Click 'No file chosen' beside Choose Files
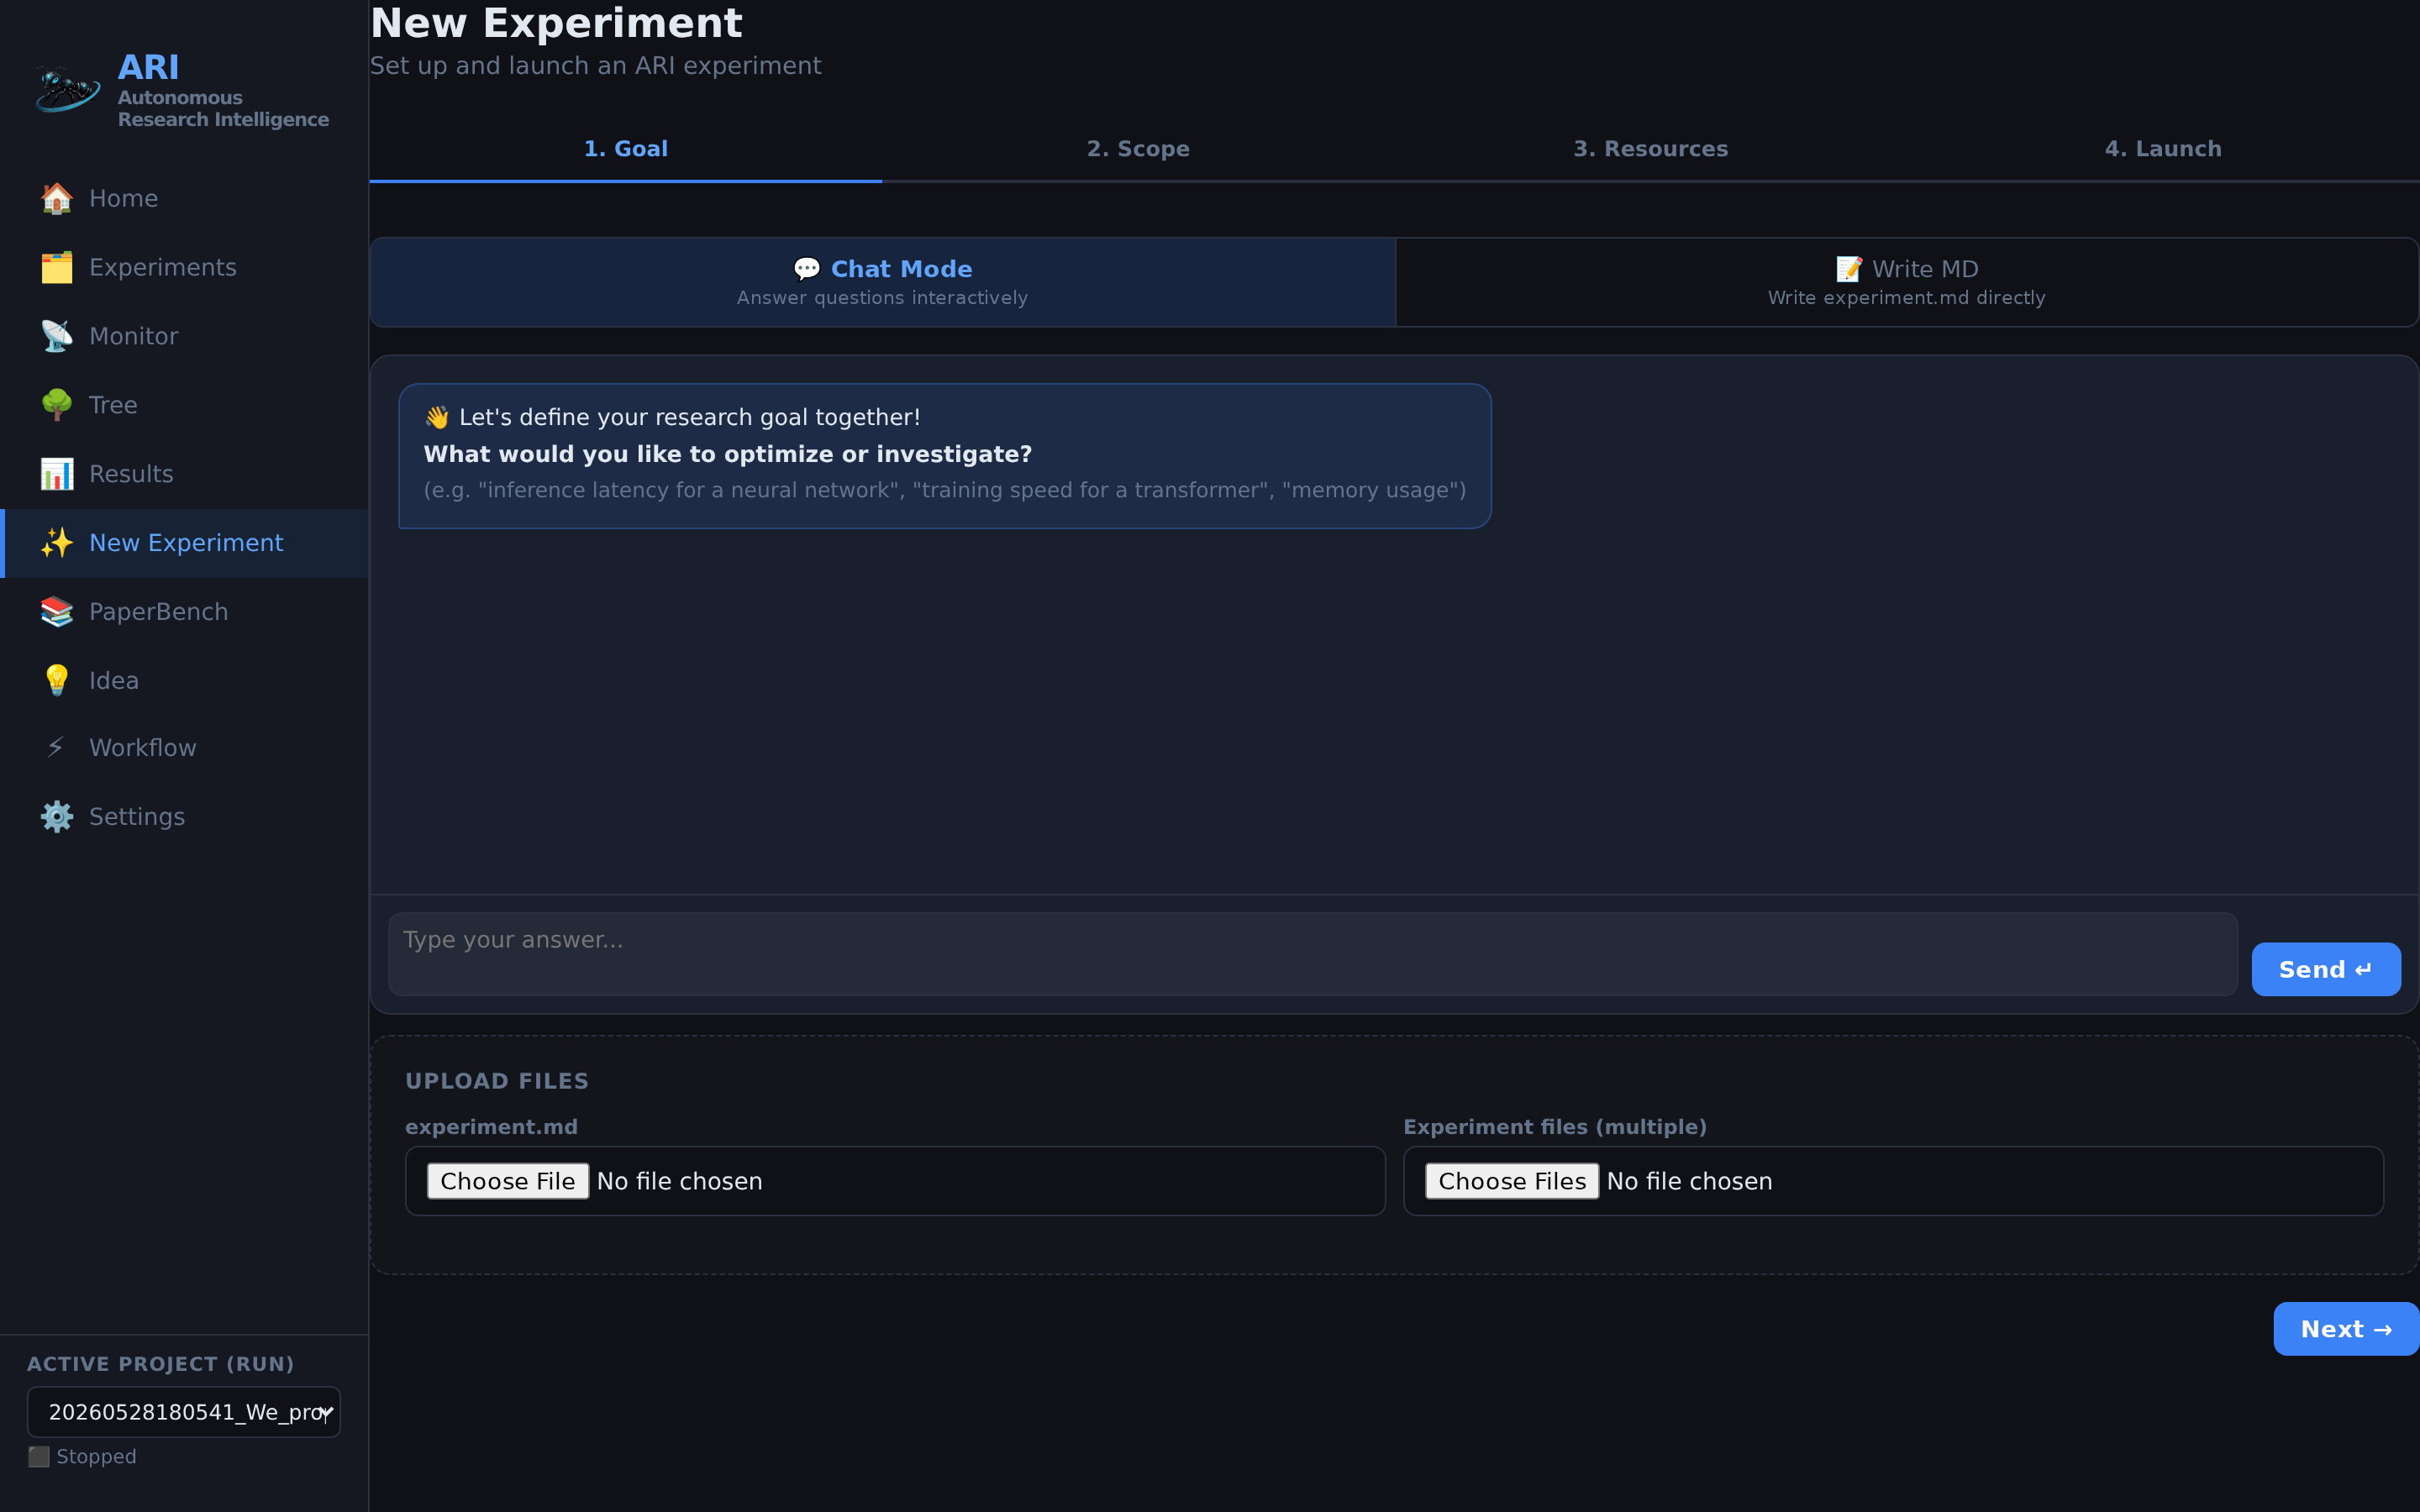This screenshot has width=2420, height=1512. pos(1690,1181)
